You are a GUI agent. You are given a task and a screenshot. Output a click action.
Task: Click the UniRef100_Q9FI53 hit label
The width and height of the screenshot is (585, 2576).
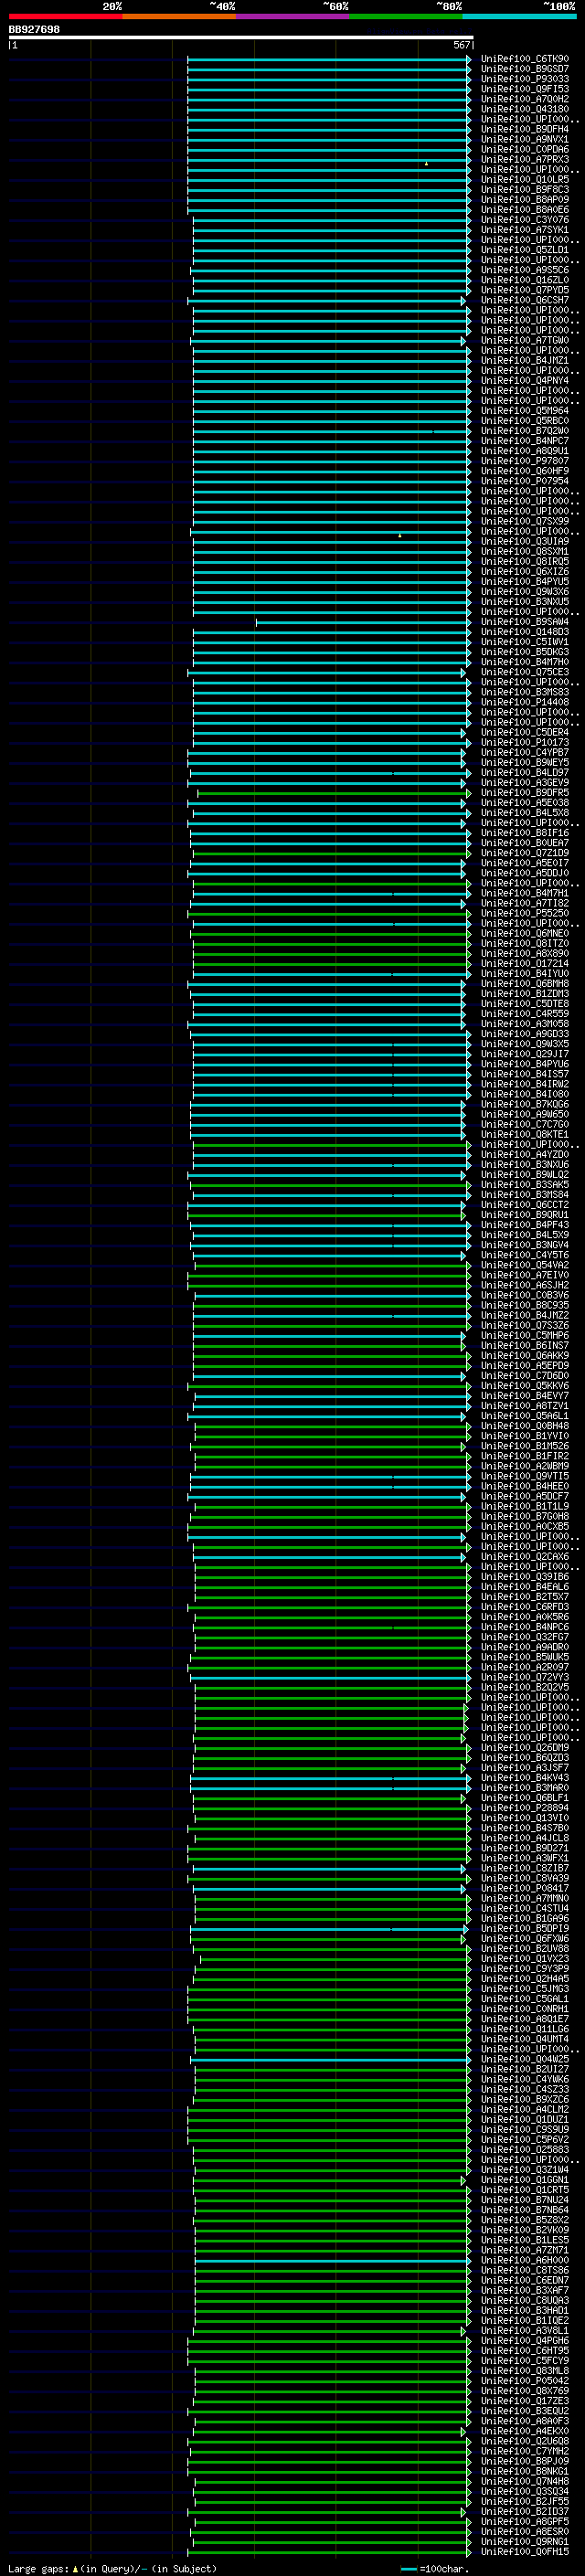tap(524, 89)
